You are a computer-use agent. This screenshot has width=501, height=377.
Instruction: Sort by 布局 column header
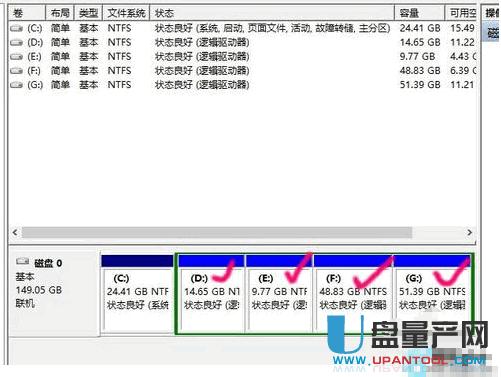(60, 13)
